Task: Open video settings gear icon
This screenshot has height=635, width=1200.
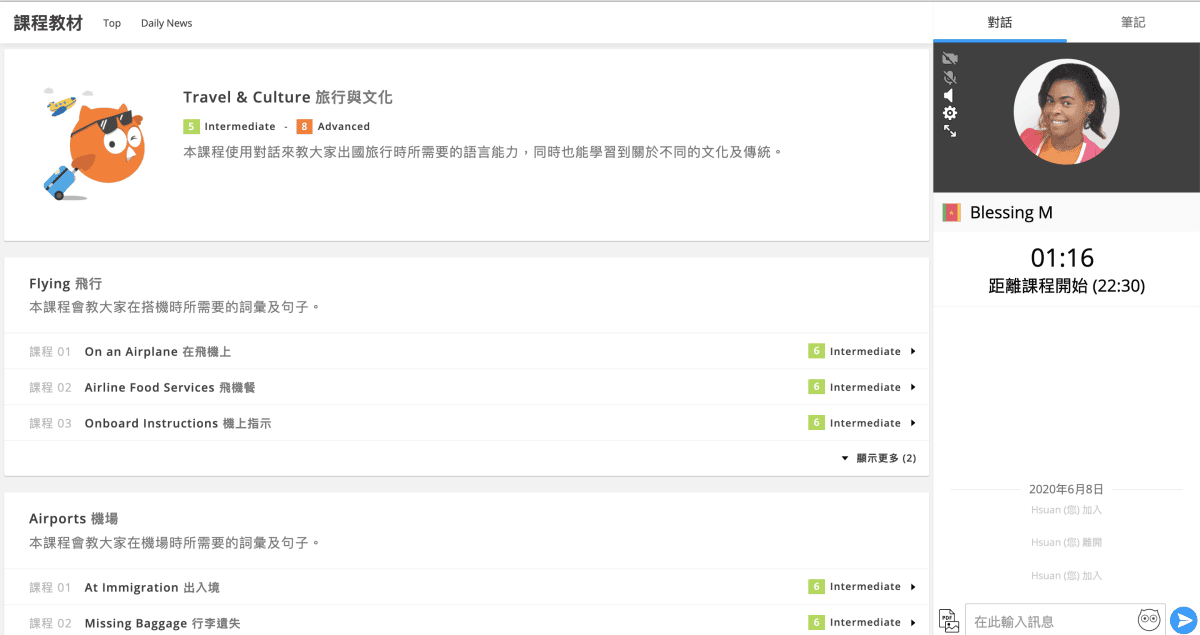Action: (x=950, y=113)
